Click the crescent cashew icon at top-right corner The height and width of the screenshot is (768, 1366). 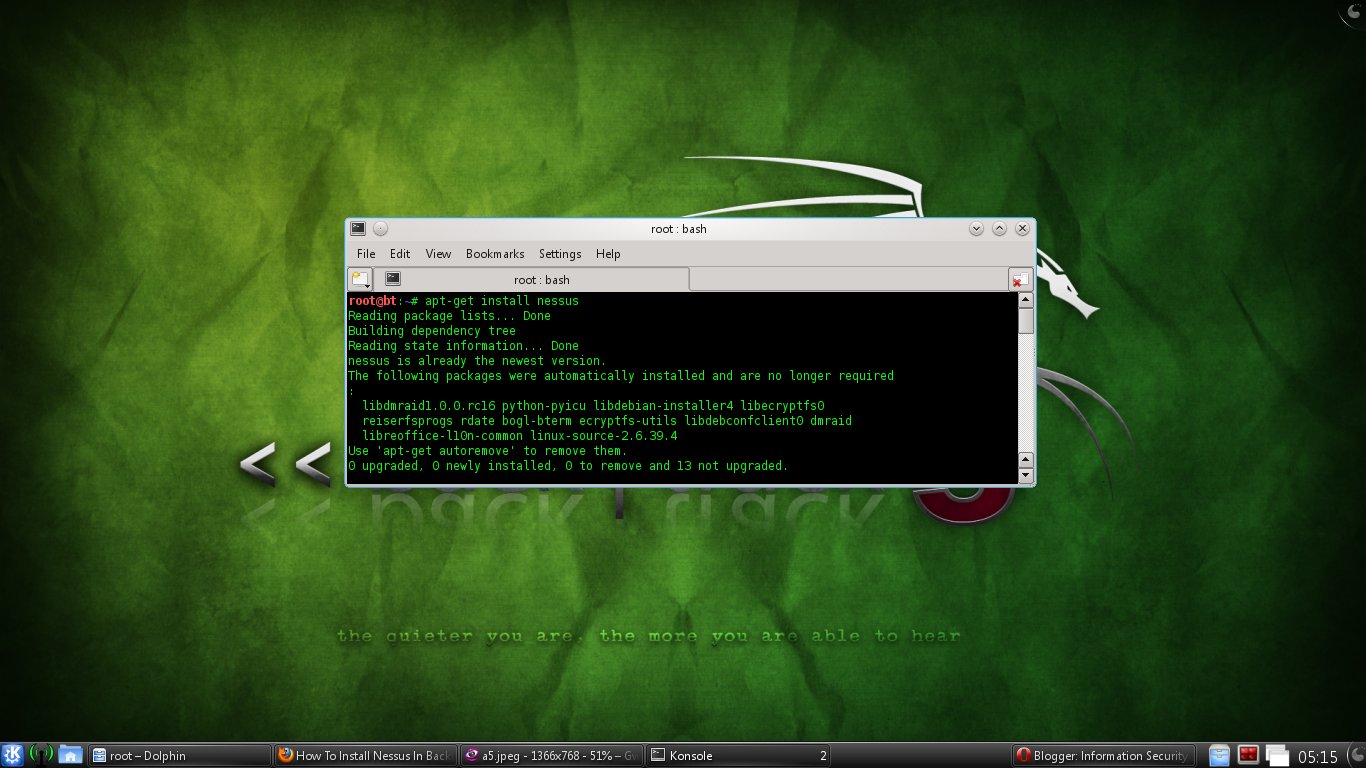[1353, 12]
